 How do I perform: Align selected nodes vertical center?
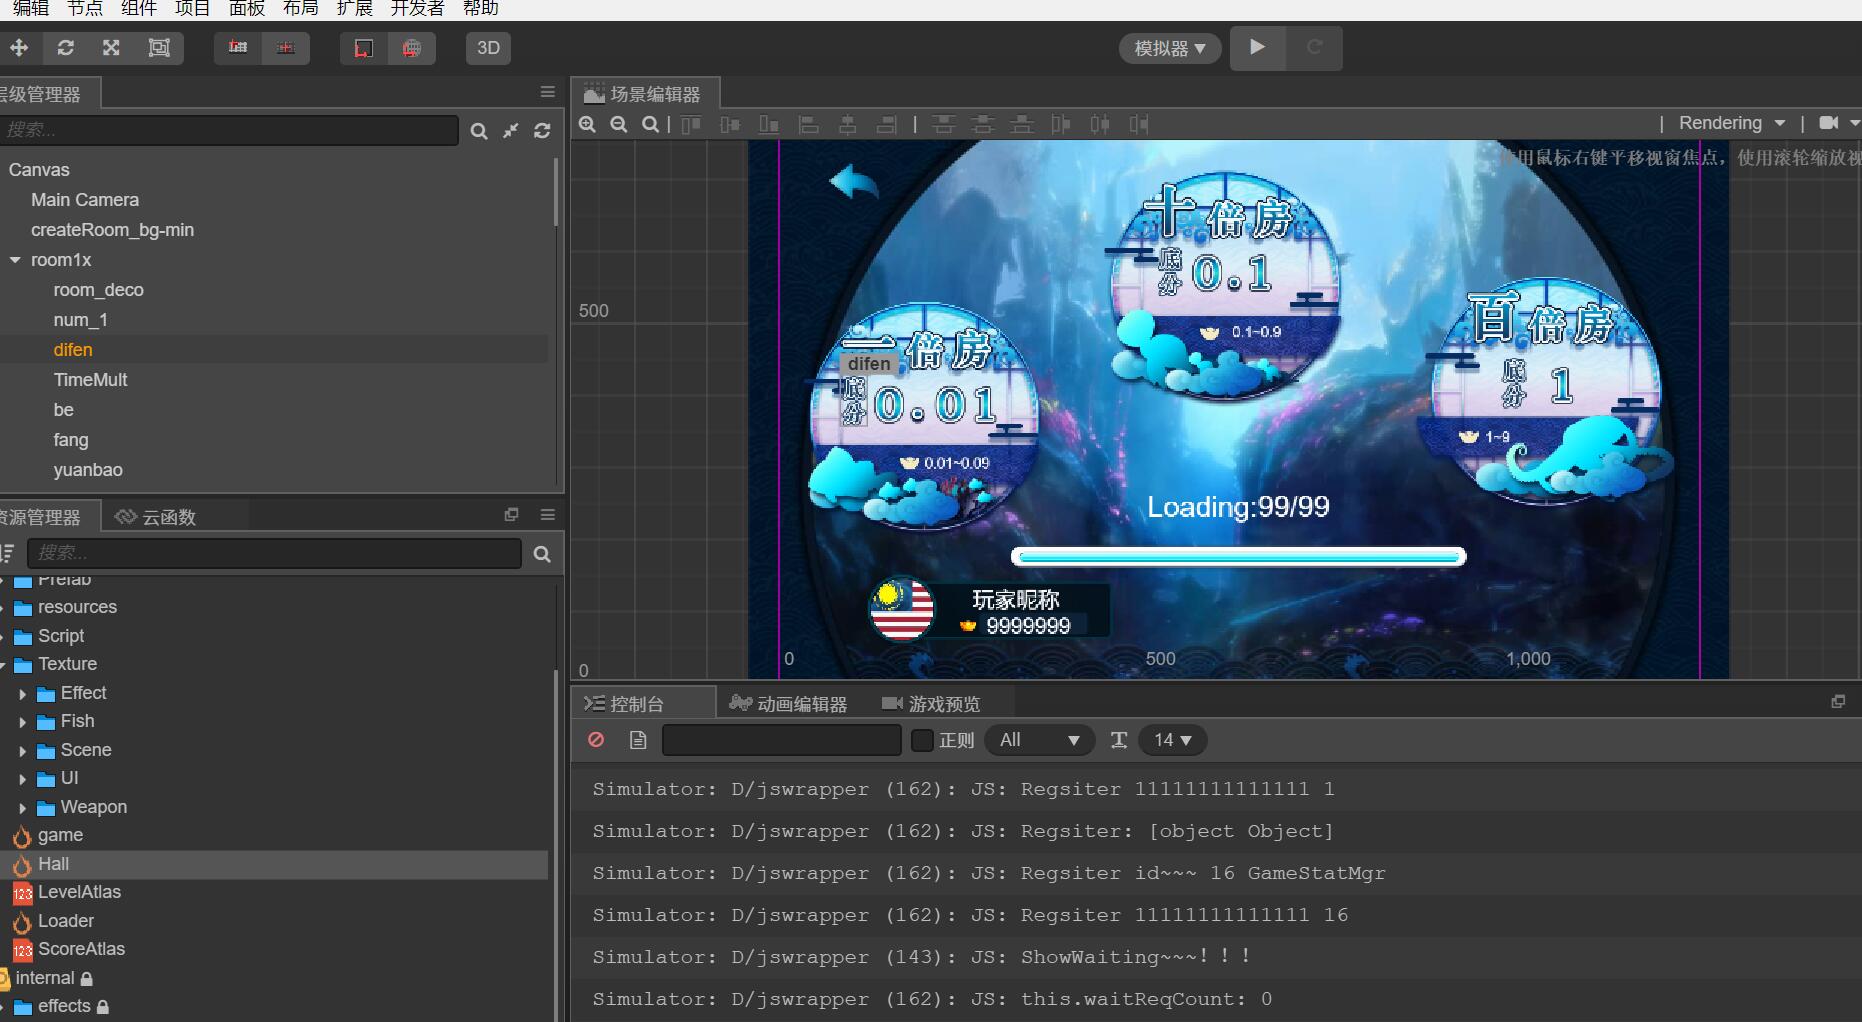(x=730, y=124)
